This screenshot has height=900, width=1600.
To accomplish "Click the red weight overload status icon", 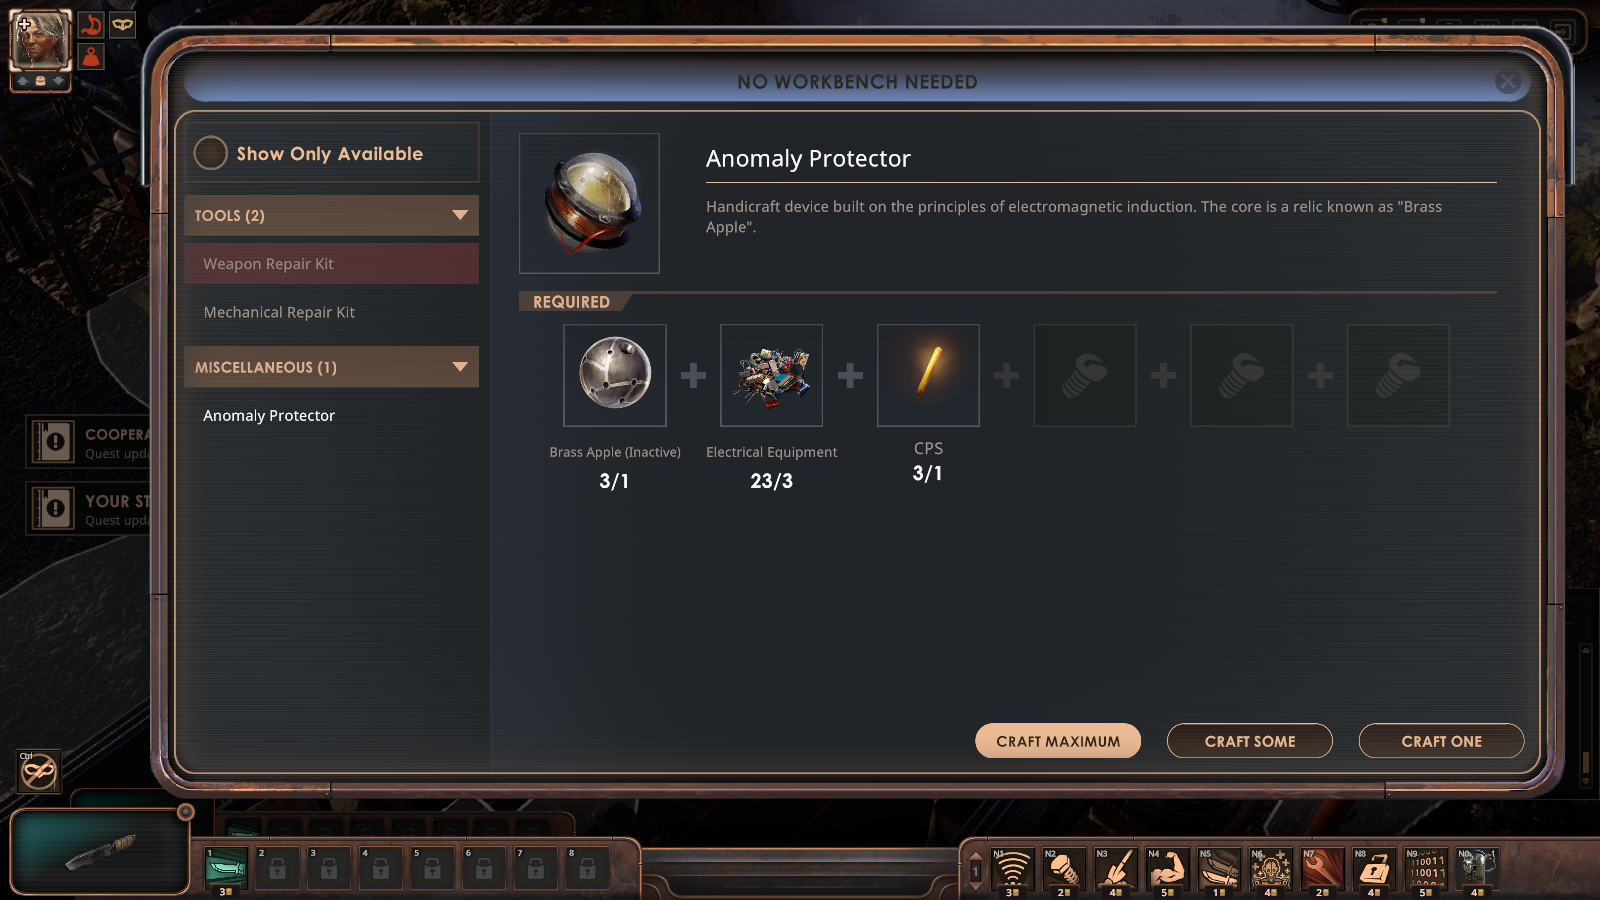I will tap(91, 56).
